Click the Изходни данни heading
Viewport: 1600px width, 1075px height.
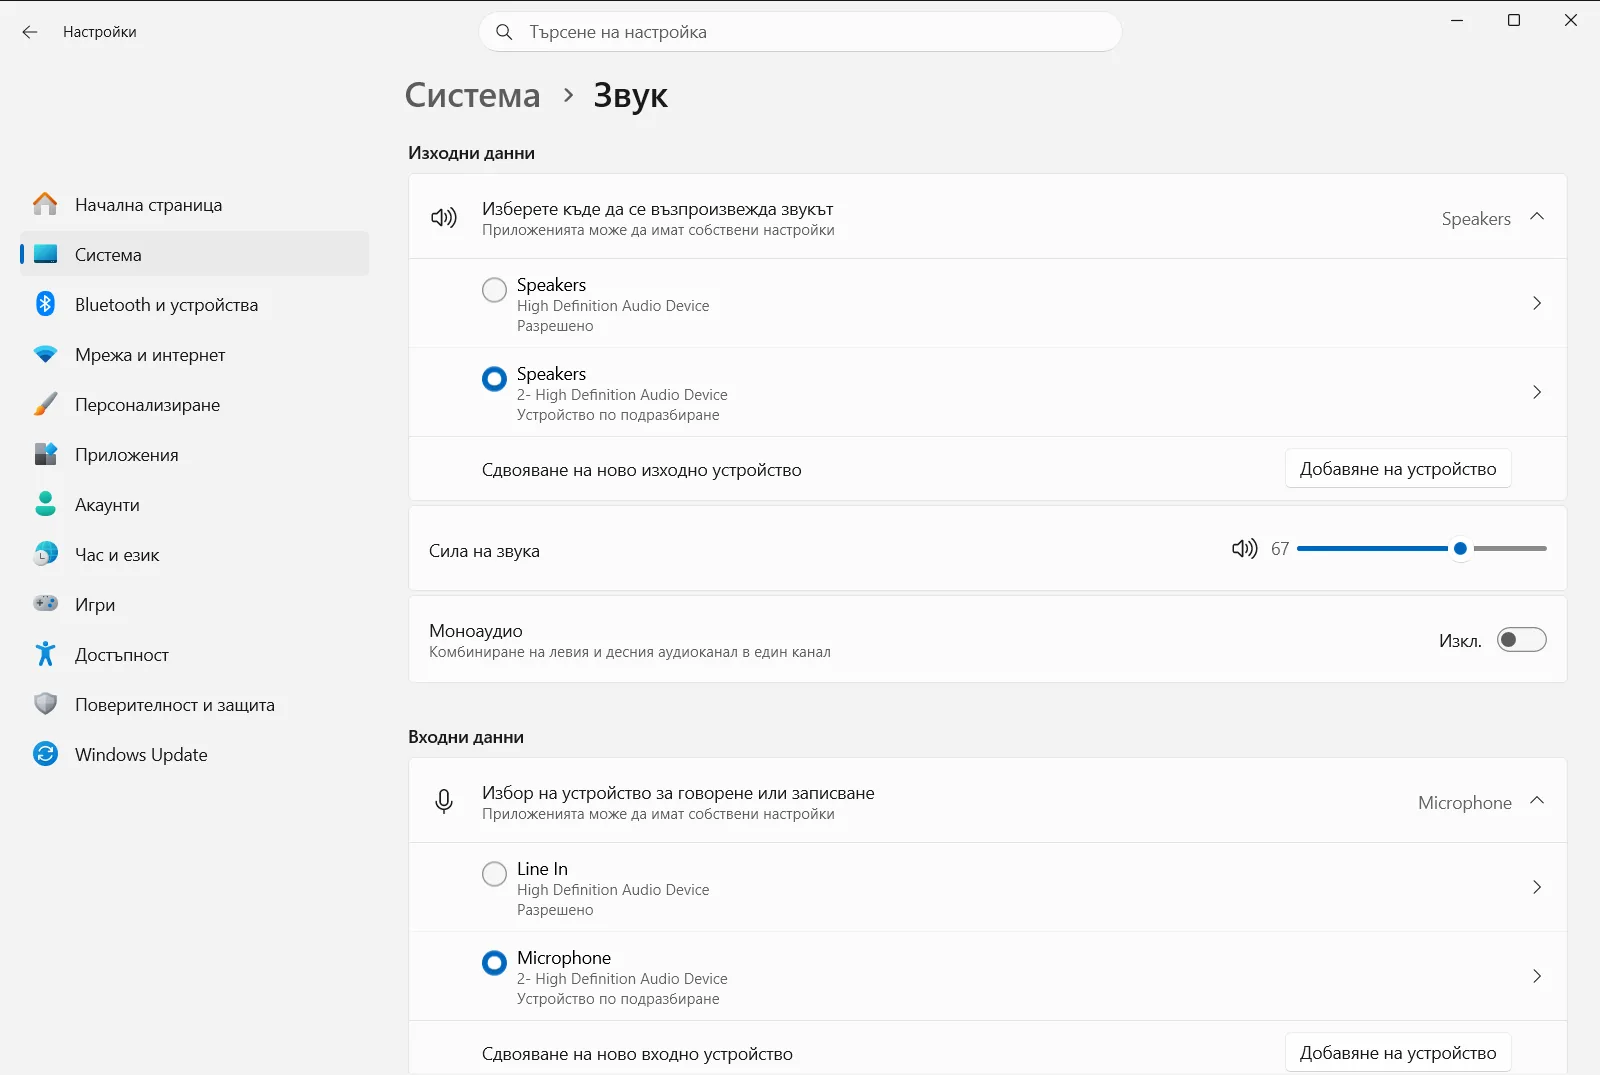point(471,153)
